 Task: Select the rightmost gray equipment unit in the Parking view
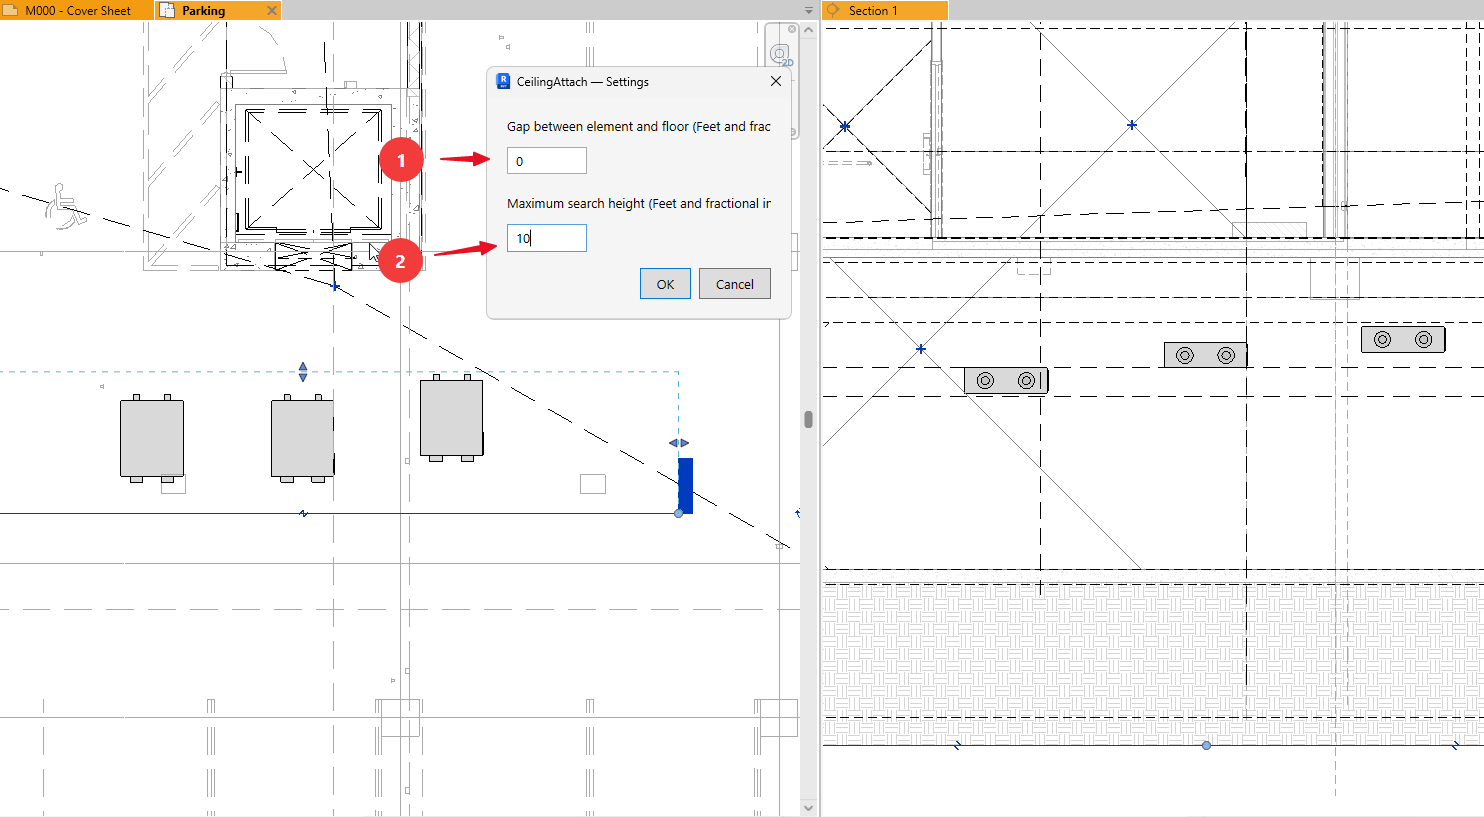452,418
